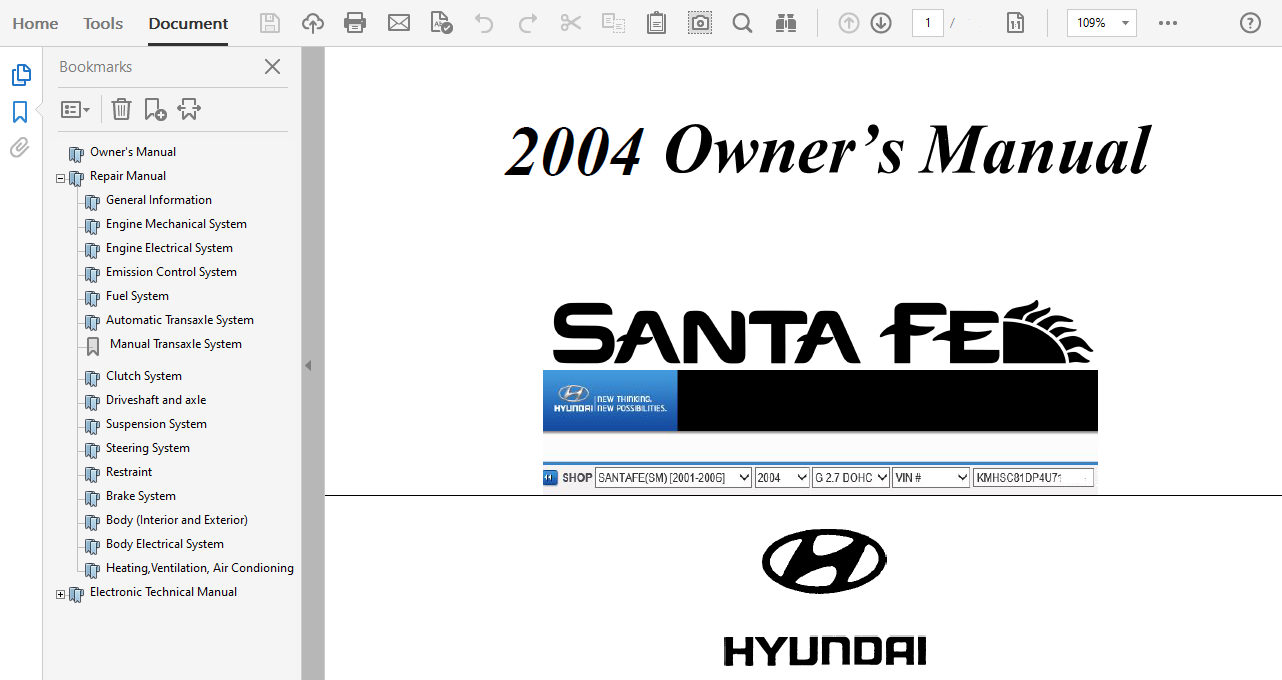The height and width of the screenshot is (680, 1282).
Task: Toggle the Bookmarks side panel icon
Action: [x=20, y=112]
